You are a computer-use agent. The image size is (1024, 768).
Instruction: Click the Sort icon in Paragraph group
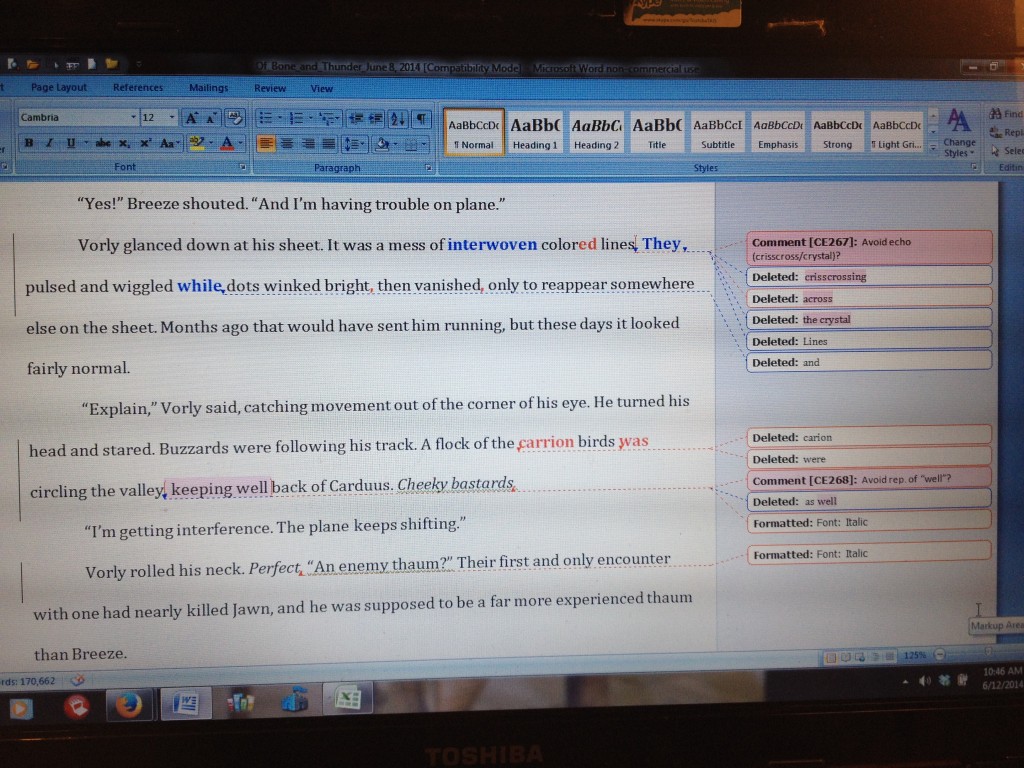(399, 118)
